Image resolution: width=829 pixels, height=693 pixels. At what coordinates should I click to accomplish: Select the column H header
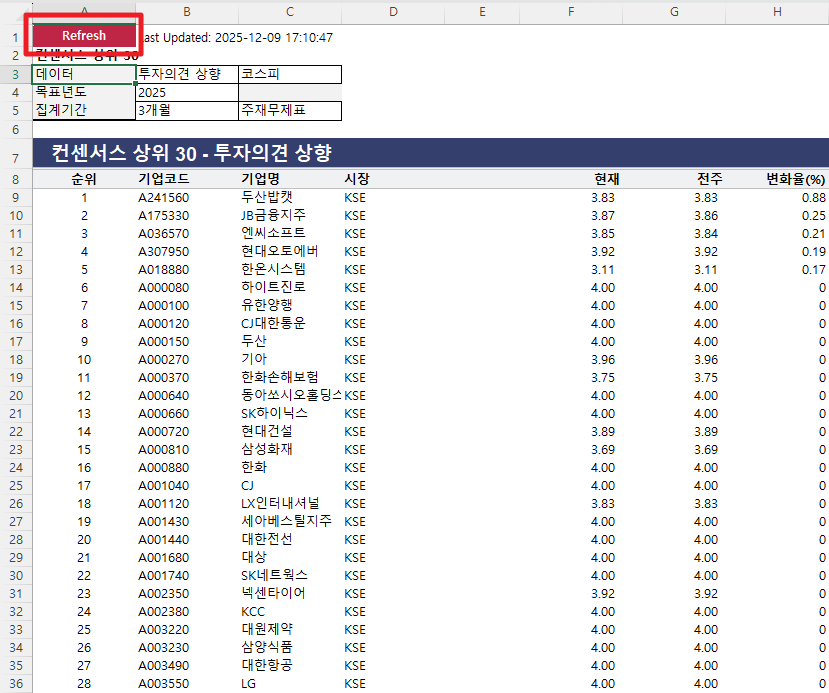click(777, 11)
